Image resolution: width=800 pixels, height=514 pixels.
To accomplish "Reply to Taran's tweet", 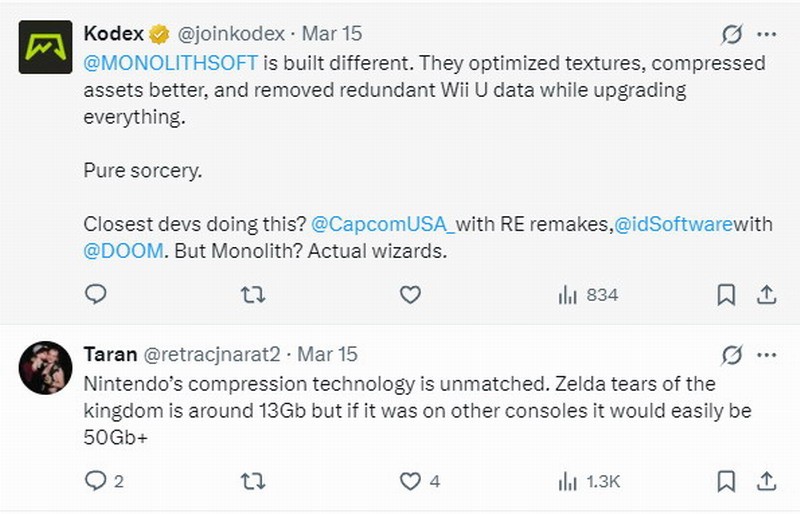I will click(96, 481).
